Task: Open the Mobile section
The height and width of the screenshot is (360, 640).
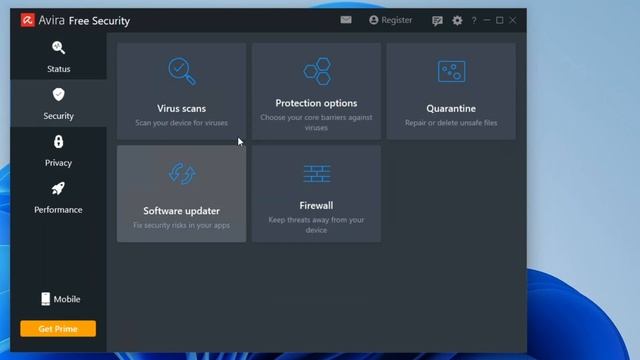Action: click(60, 299)
